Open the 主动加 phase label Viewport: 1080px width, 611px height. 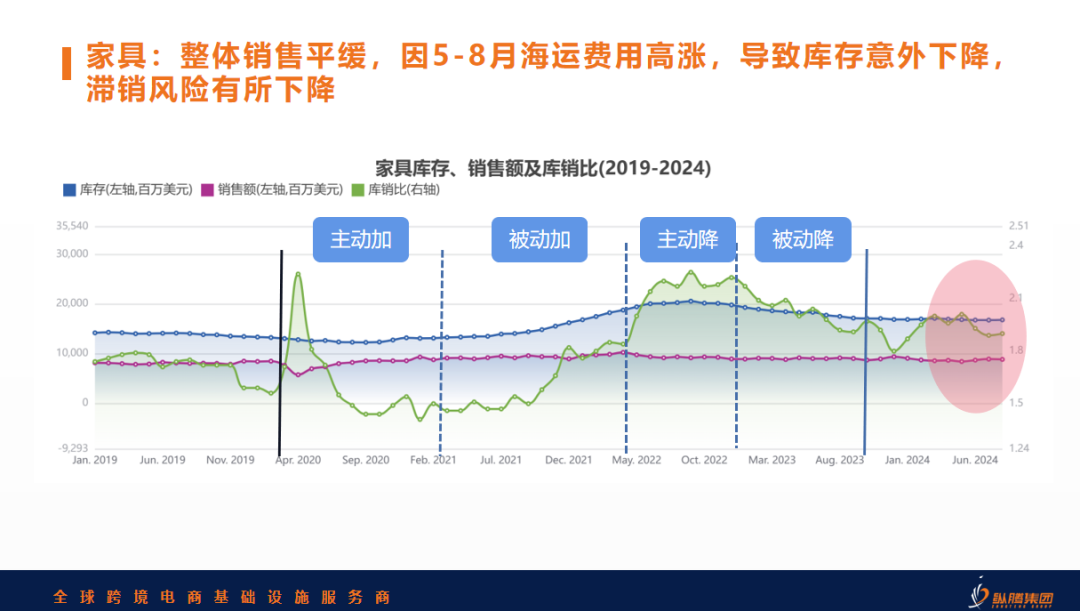361,239
